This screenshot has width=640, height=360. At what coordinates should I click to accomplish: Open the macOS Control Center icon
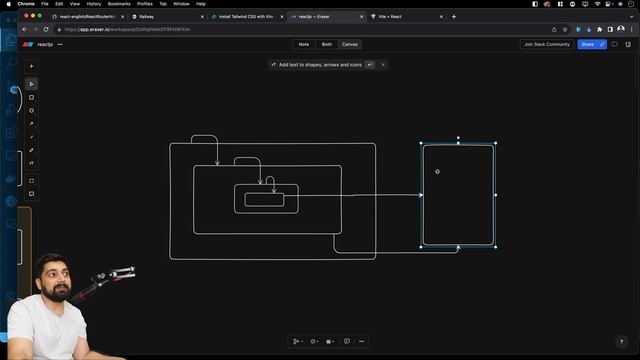tap(609, 4)
